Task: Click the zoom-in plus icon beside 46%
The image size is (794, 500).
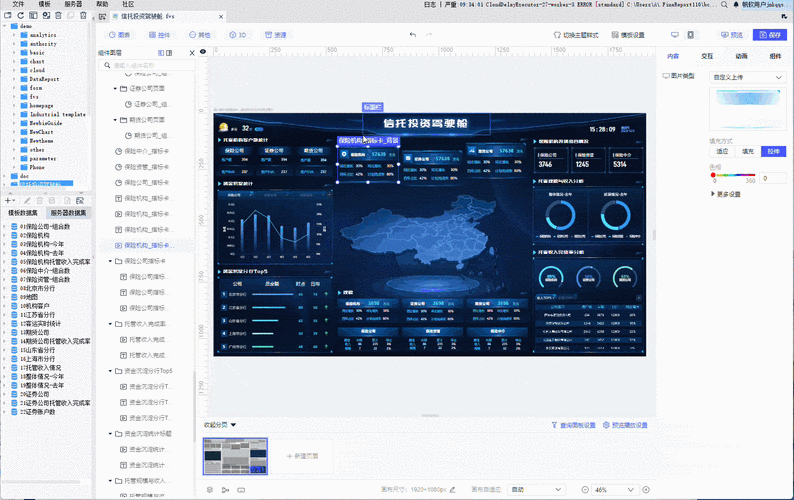Action: pyautogui.click(x=646, y=489)
